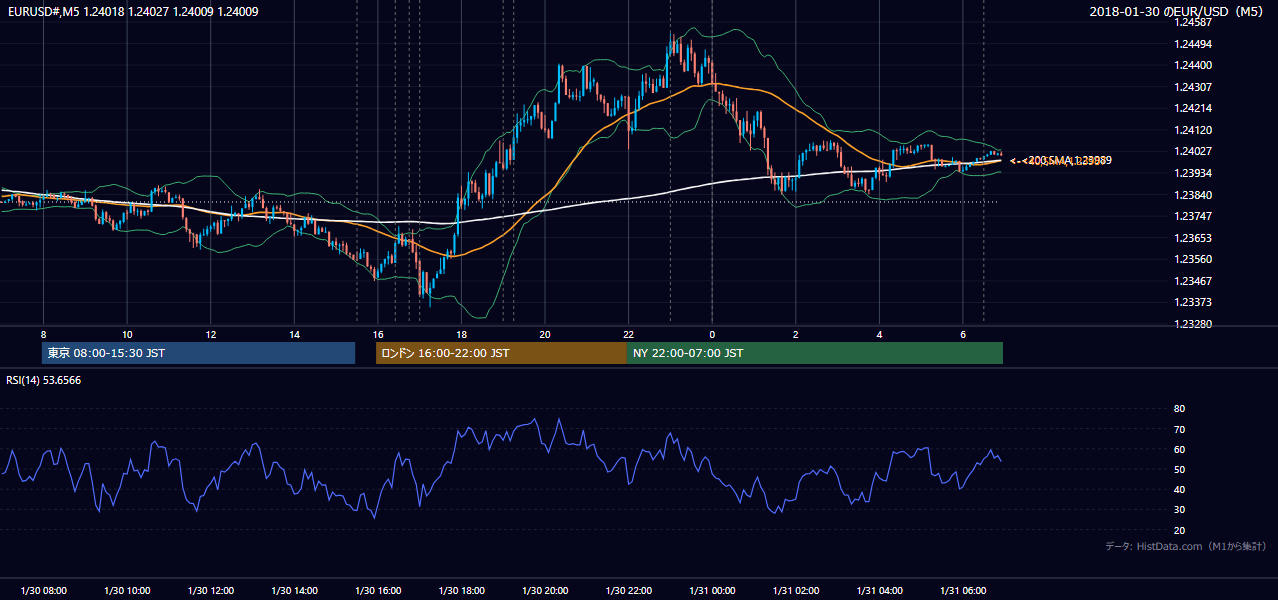
Task: Click the 200 SMA price label
Action: 1062,160
